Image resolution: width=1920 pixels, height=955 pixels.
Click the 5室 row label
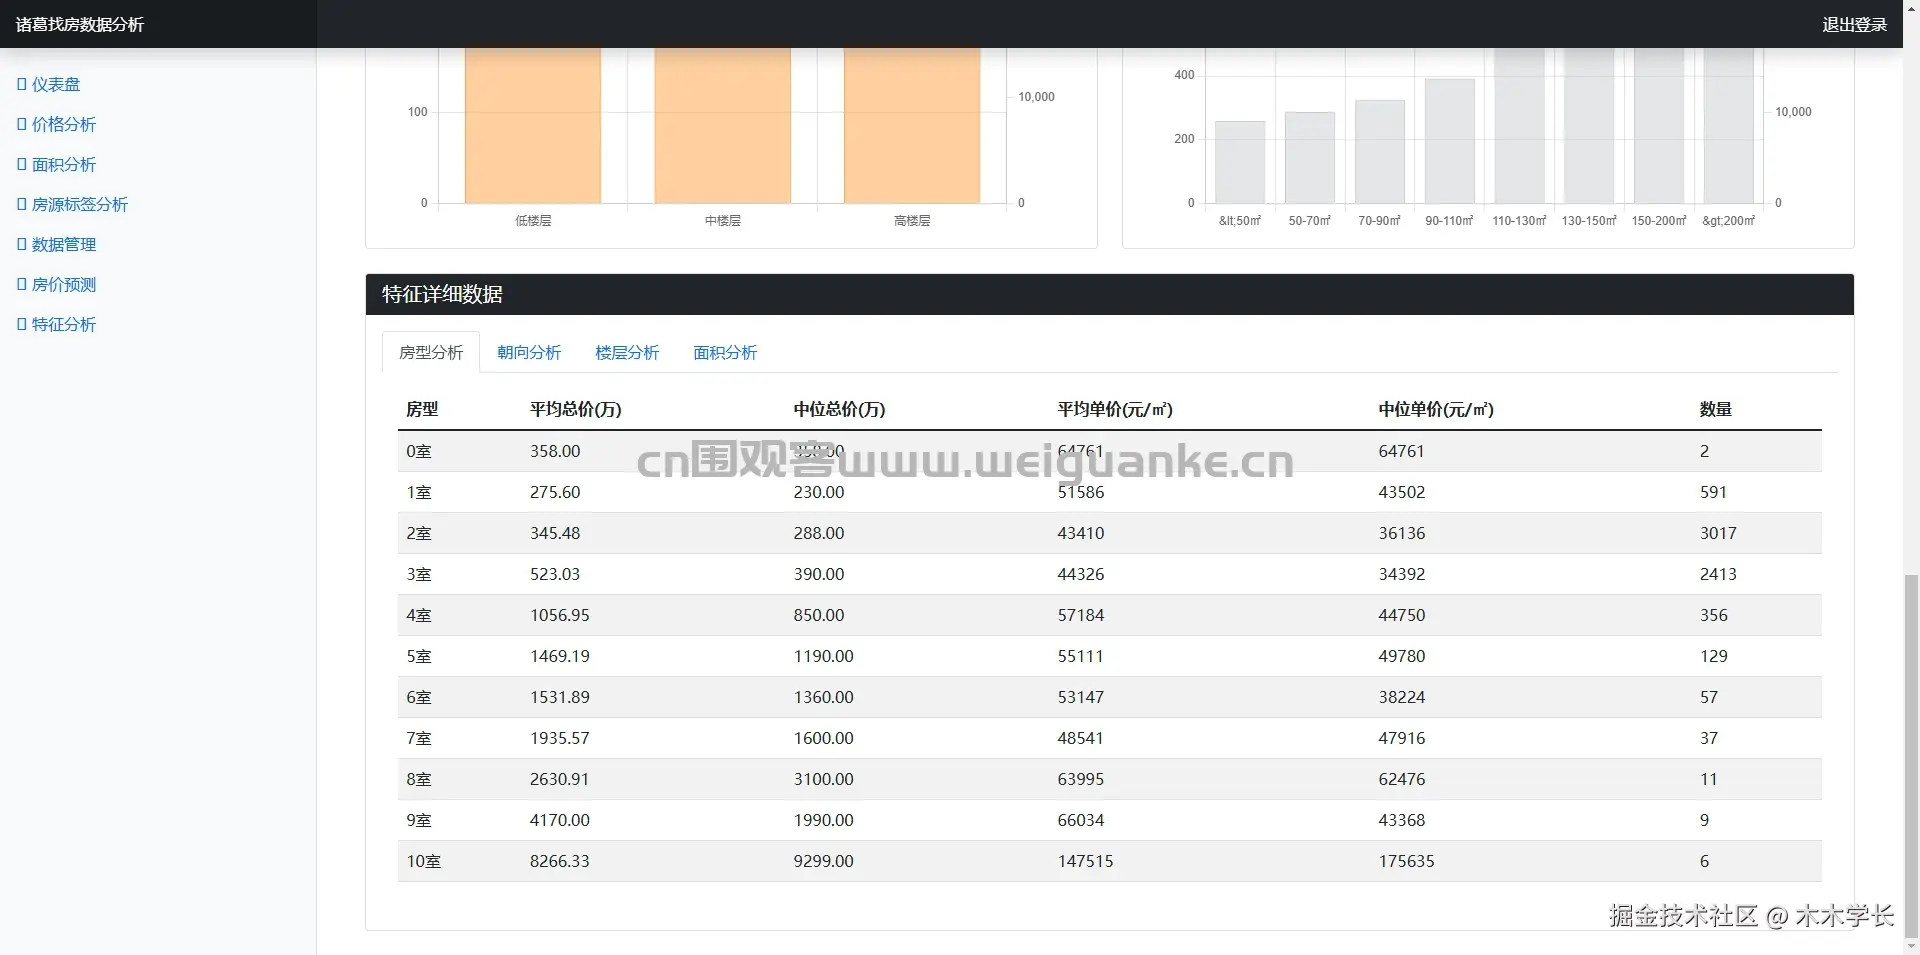pyautogui.click(x=419, y=656)
